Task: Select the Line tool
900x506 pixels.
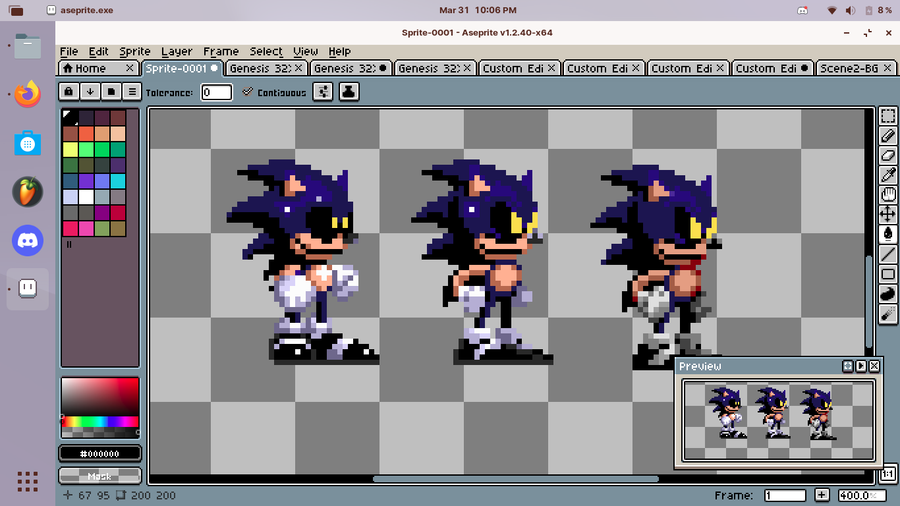Action: coord(888,254)
